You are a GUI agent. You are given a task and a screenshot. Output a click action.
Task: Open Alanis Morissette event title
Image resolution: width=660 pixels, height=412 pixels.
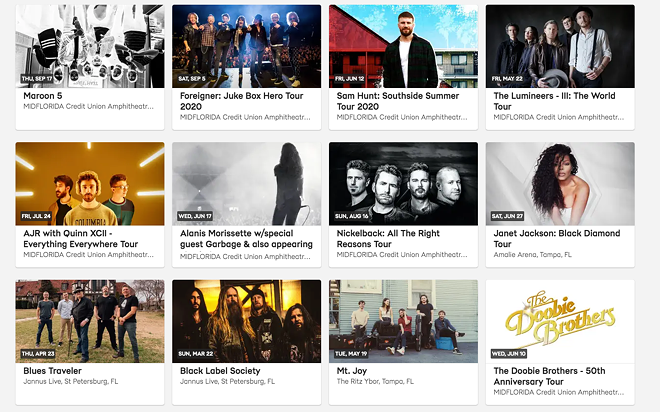[246, 239]
